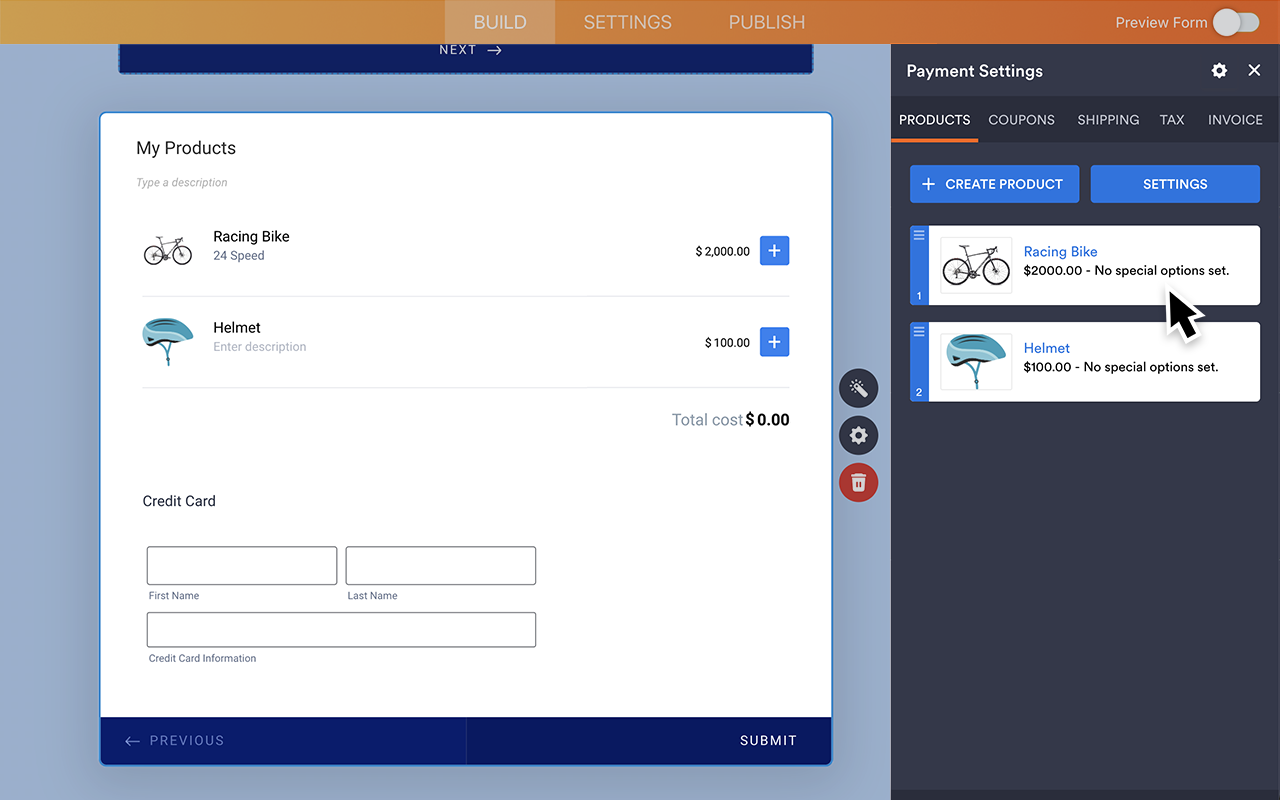Select the Helmet product thumbnail image
This screenshot has height=800, width=1280.
point(975,362)
